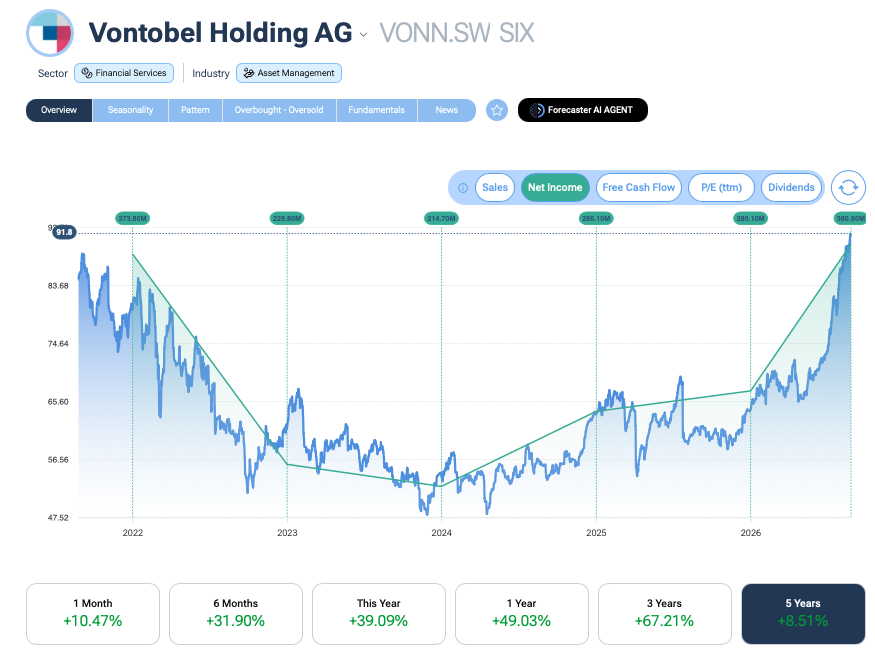Click the refresh chart circular arrows icon
Screen dimensions: 875x652
coord(848,188)
